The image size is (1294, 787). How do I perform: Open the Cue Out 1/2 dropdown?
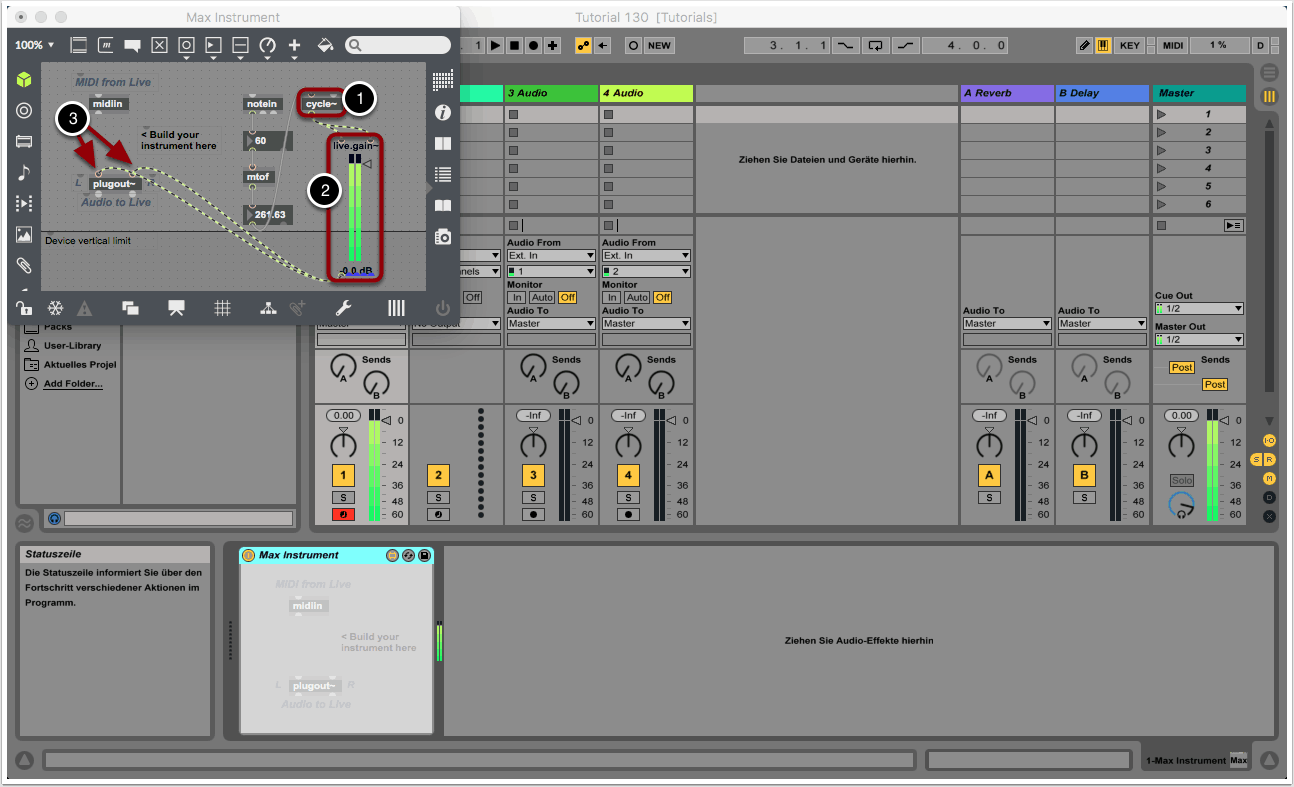1198,309
